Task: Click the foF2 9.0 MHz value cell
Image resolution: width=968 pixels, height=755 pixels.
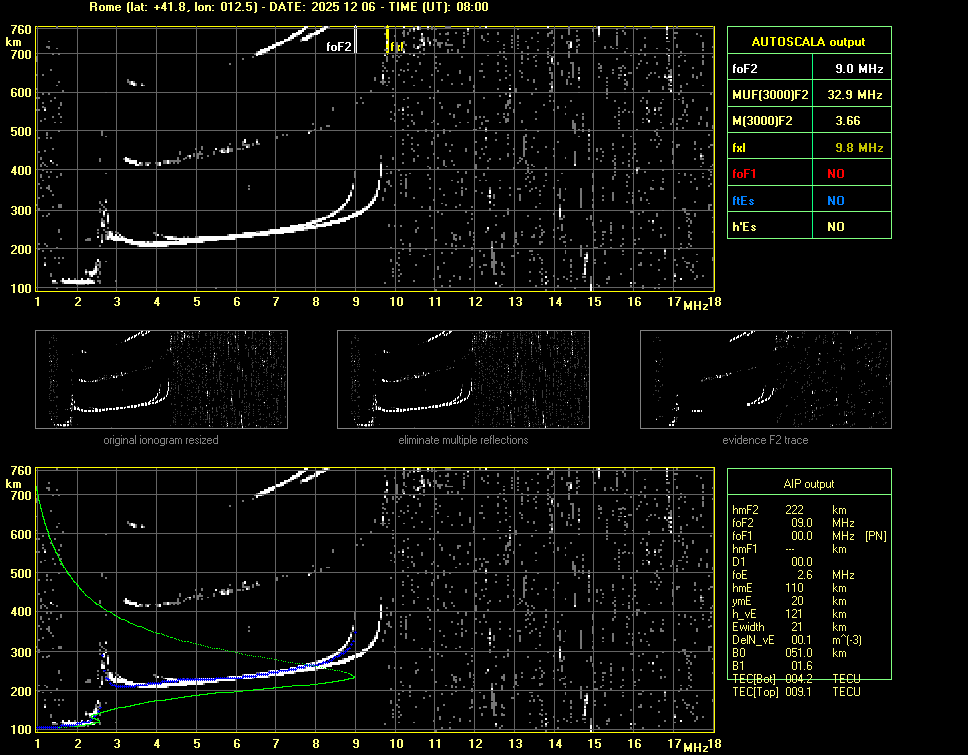Action: (x=859, y=69)
